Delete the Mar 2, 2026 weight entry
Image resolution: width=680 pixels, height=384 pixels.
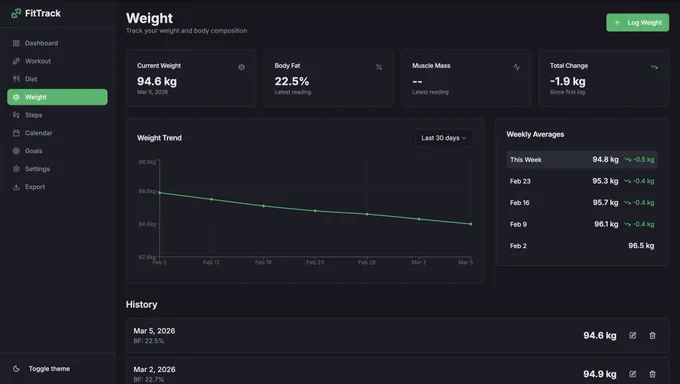(x=652, y=374)
